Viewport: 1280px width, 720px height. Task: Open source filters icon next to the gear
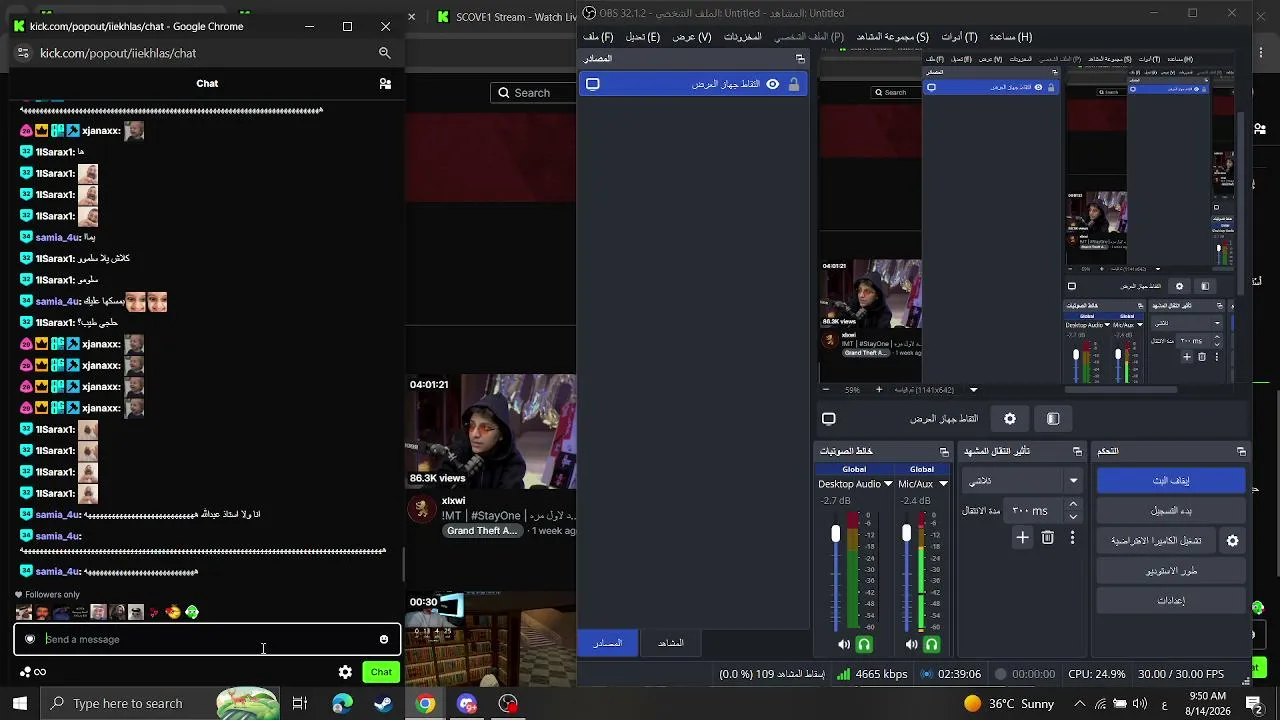(1053, 419)
